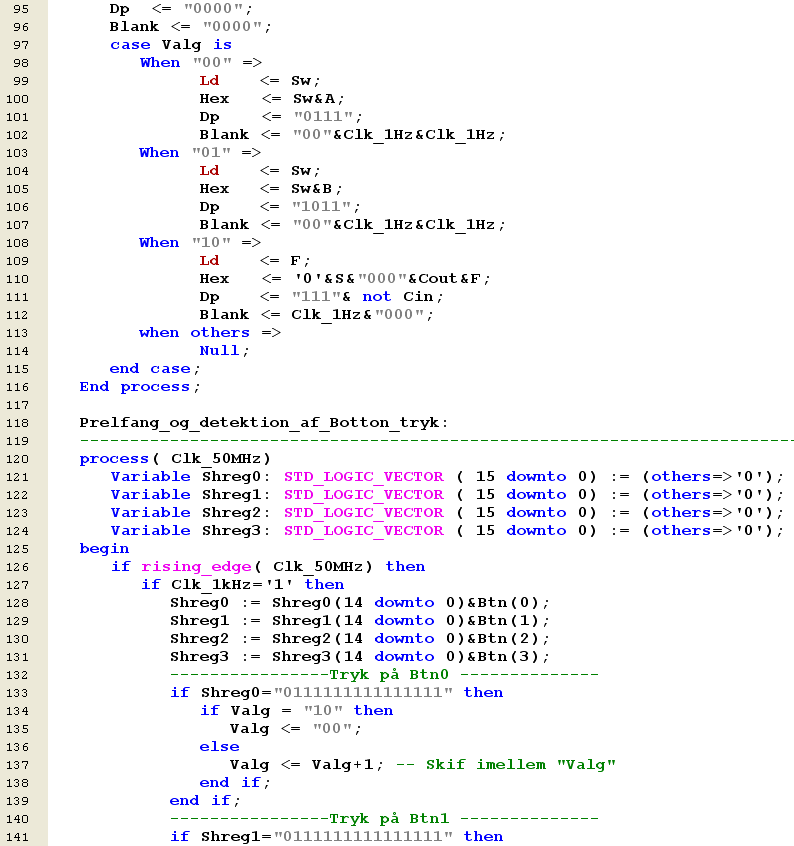Click the 'Null' statement on line 114
The image size is (794, 846).
[219, 351]
